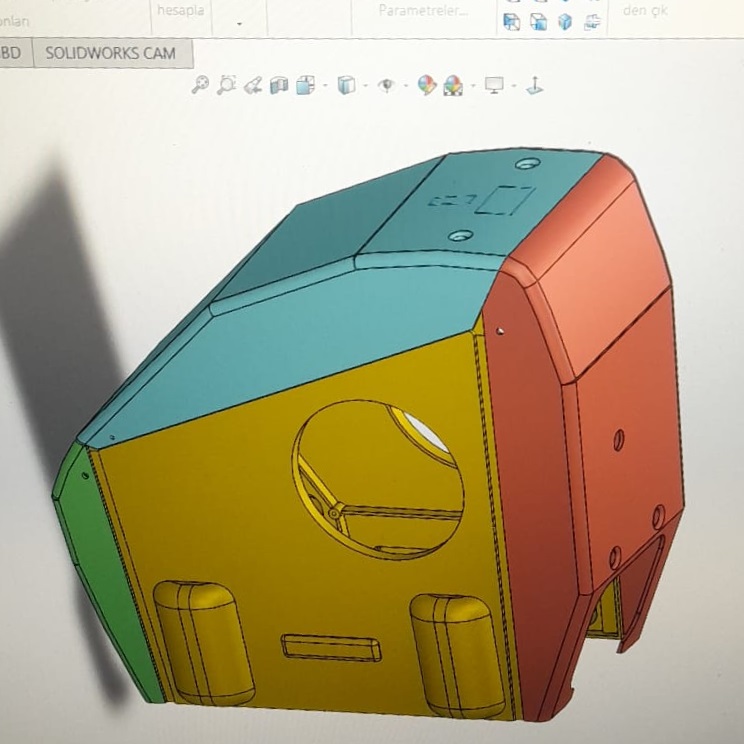Click the blue cube icon in the ribbon
744x744 pixels.
pos(565,21)
